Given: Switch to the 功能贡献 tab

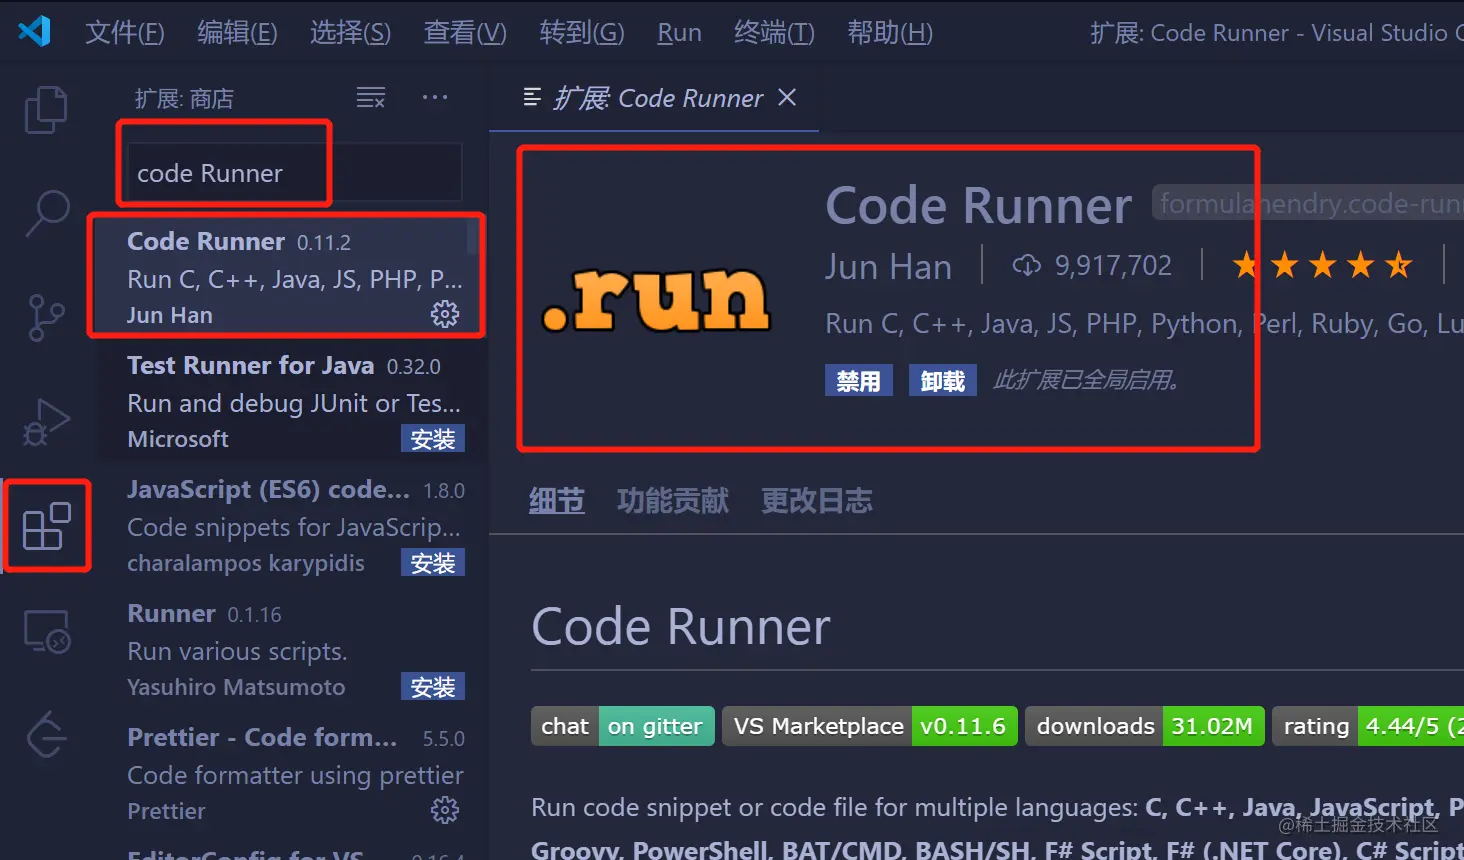Looking at the screenshot, I should [x=673, y=500].
